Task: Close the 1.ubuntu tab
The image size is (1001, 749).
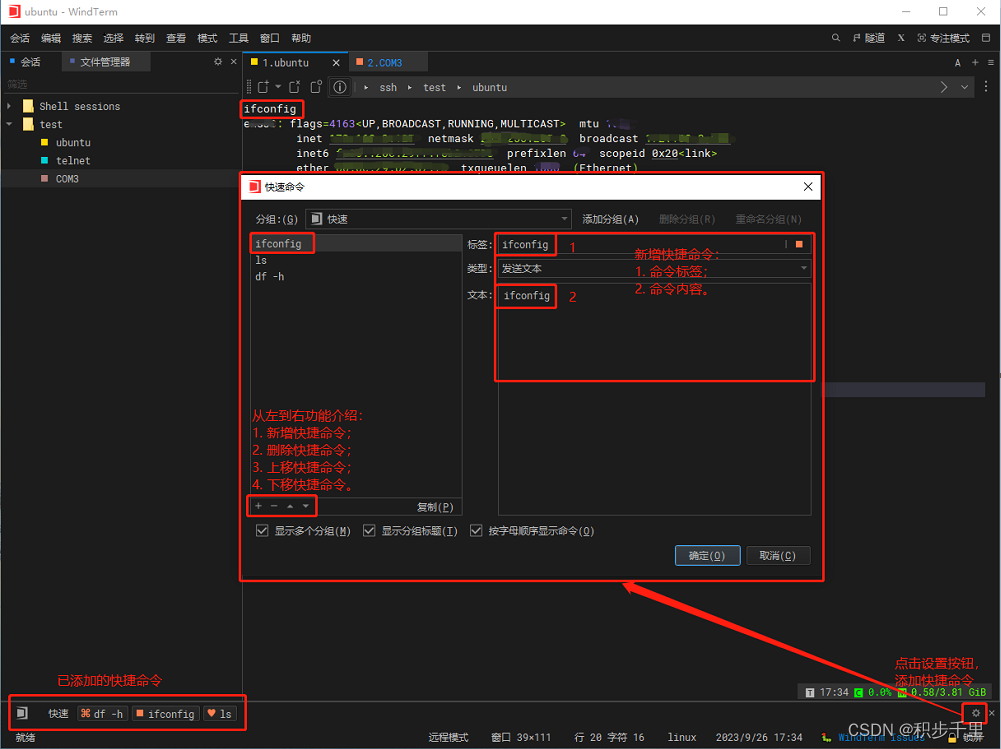Action: [x=336, y=63]
